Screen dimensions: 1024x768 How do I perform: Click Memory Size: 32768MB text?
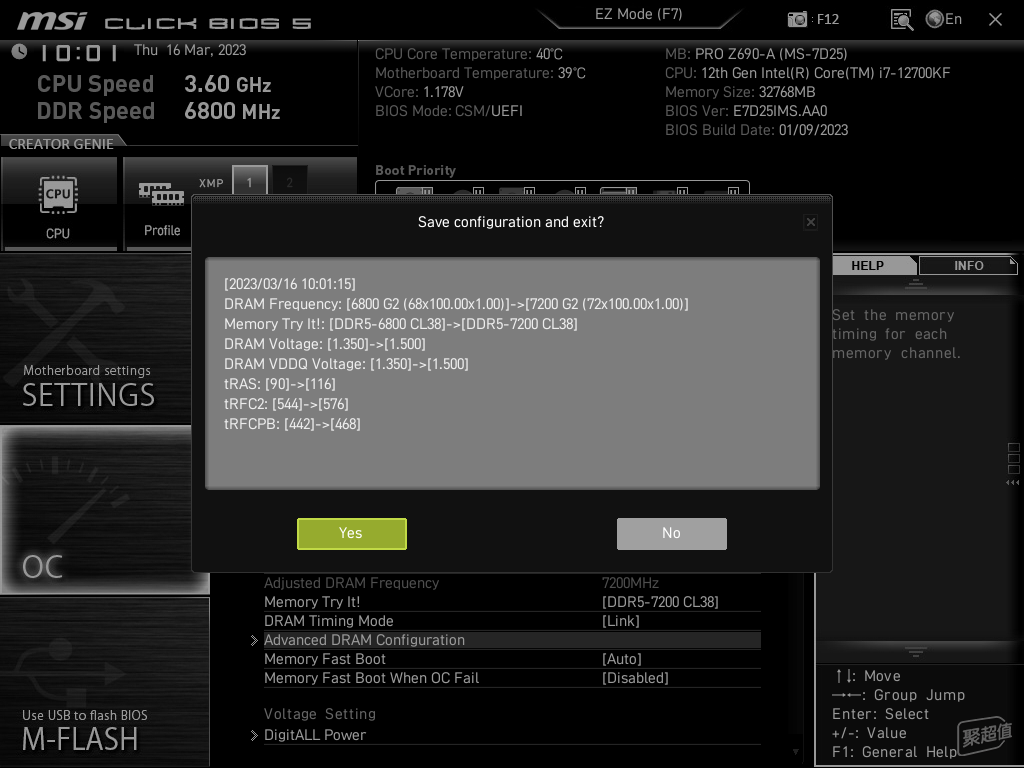click(x=740, y=92)
